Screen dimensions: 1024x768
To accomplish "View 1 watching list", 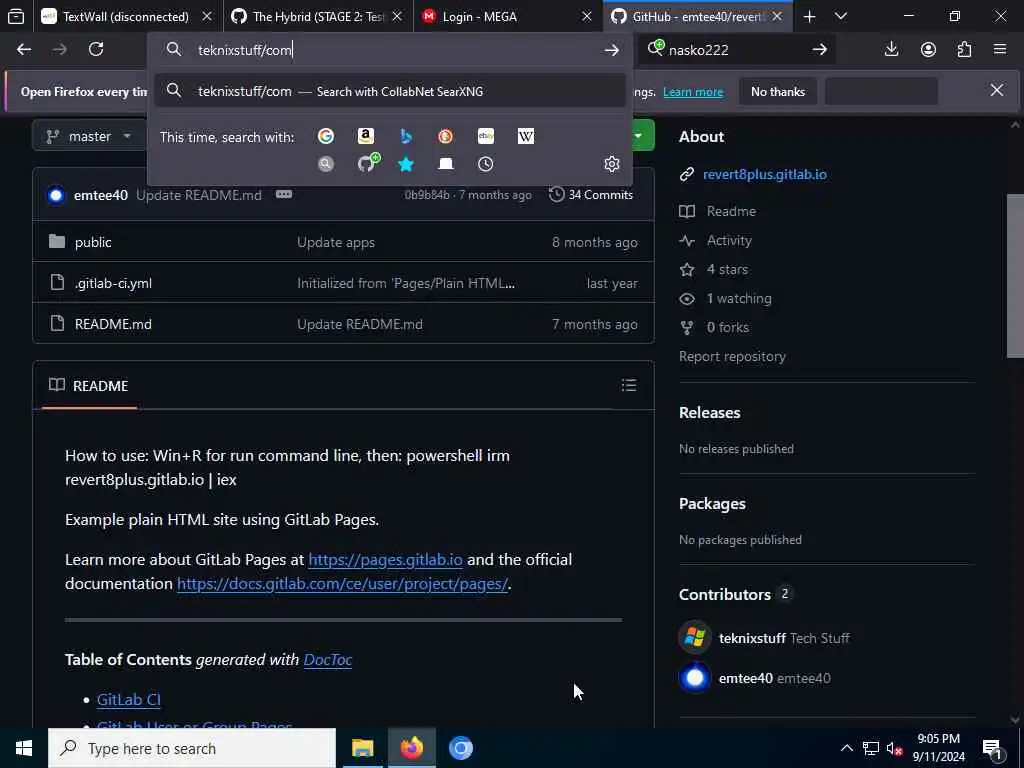I will (739, 298).
